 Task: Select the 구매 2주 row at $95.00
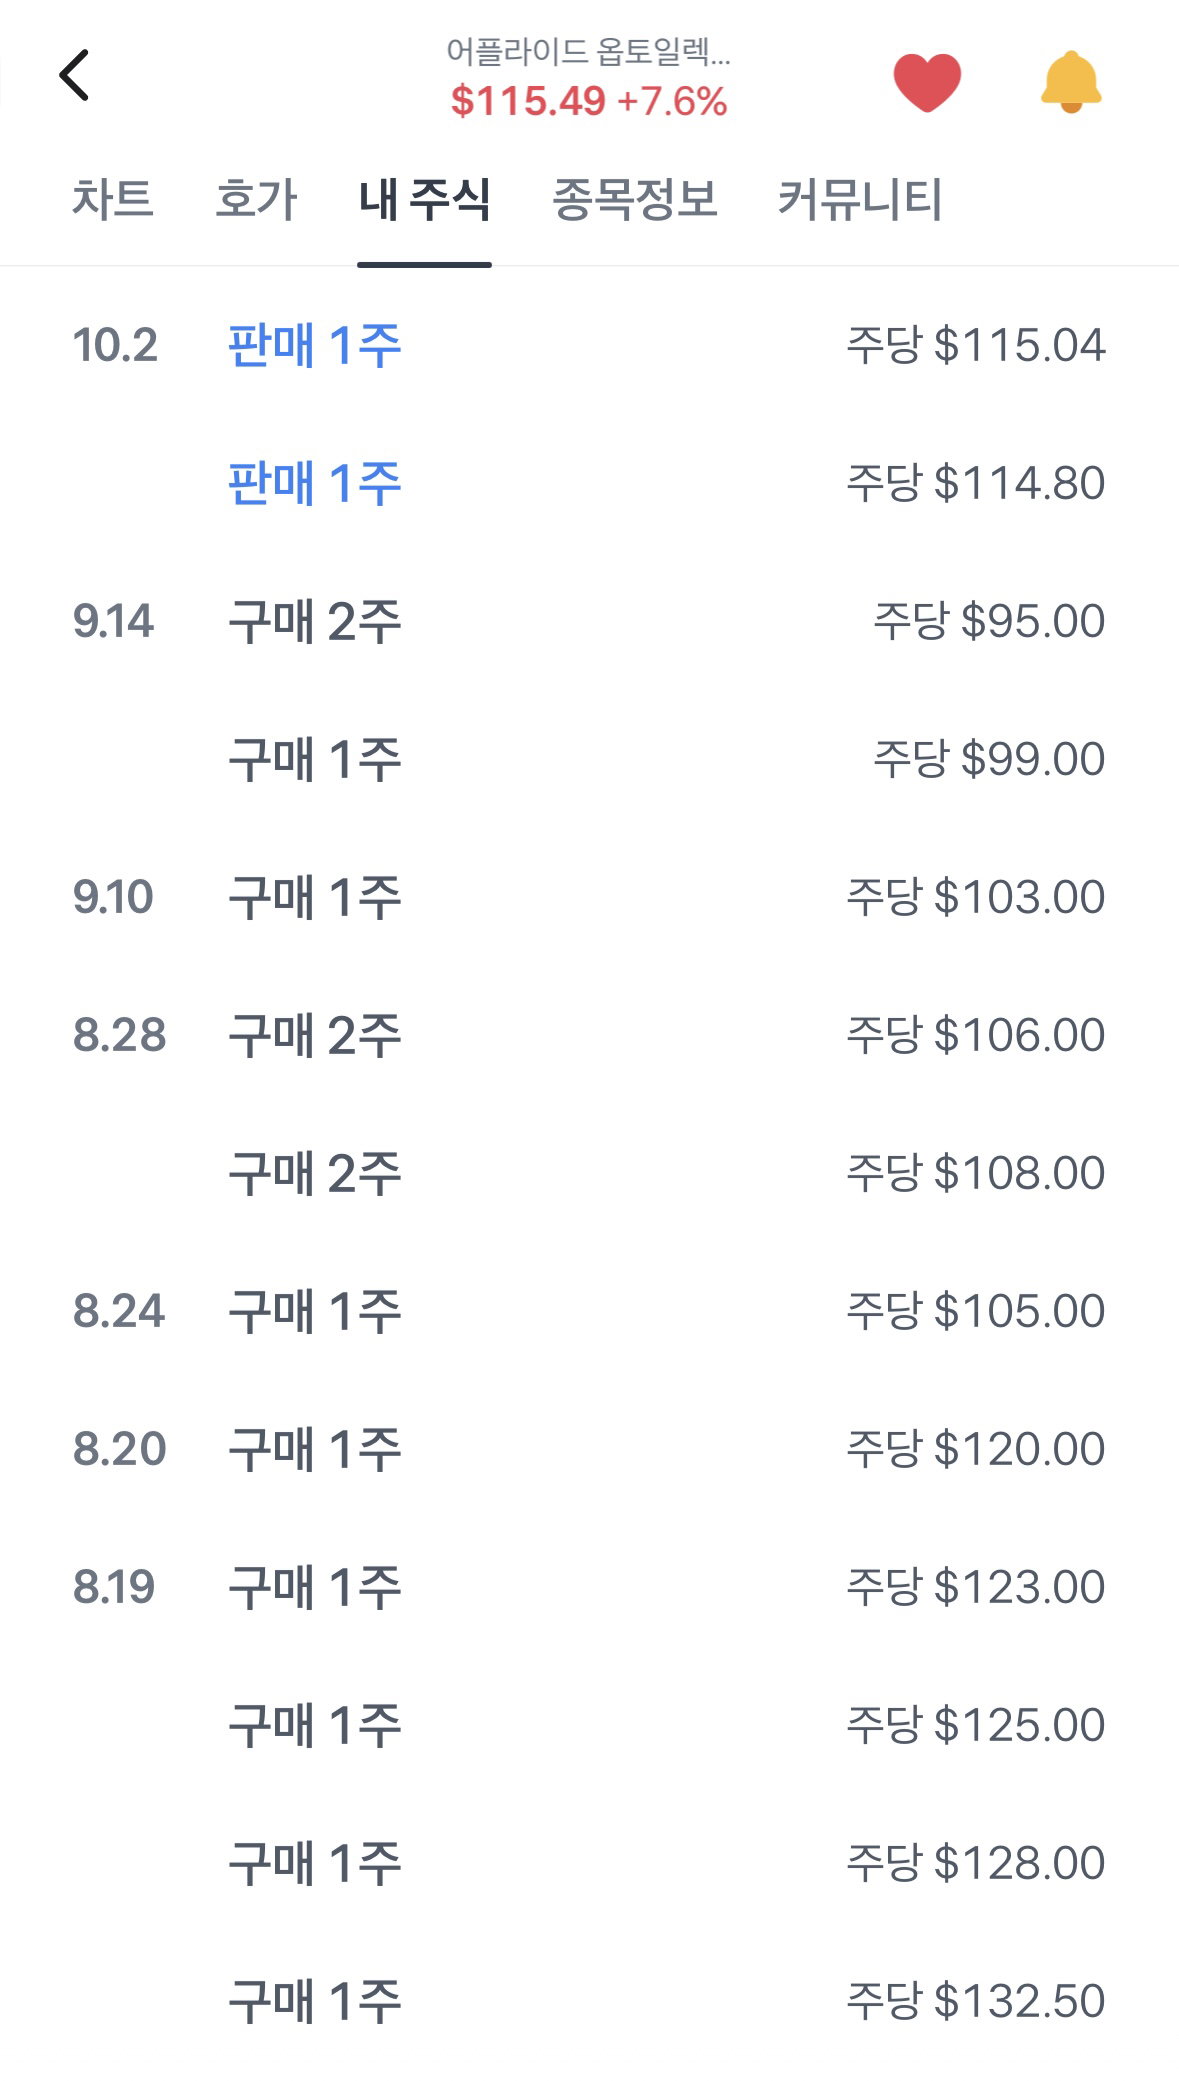point(589,621)
